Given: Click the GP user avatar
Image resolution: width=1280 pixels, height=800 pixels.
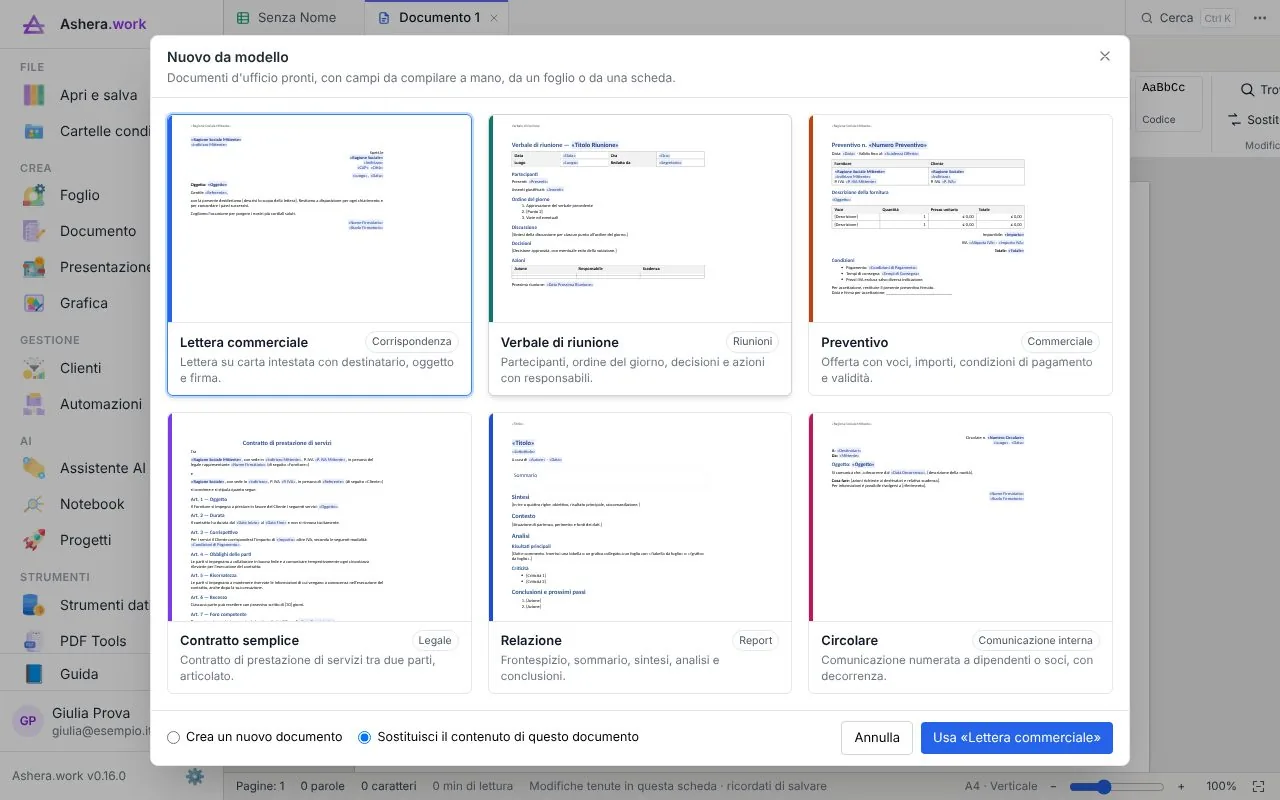Looking at the screenshot, I should pos(28,721).
